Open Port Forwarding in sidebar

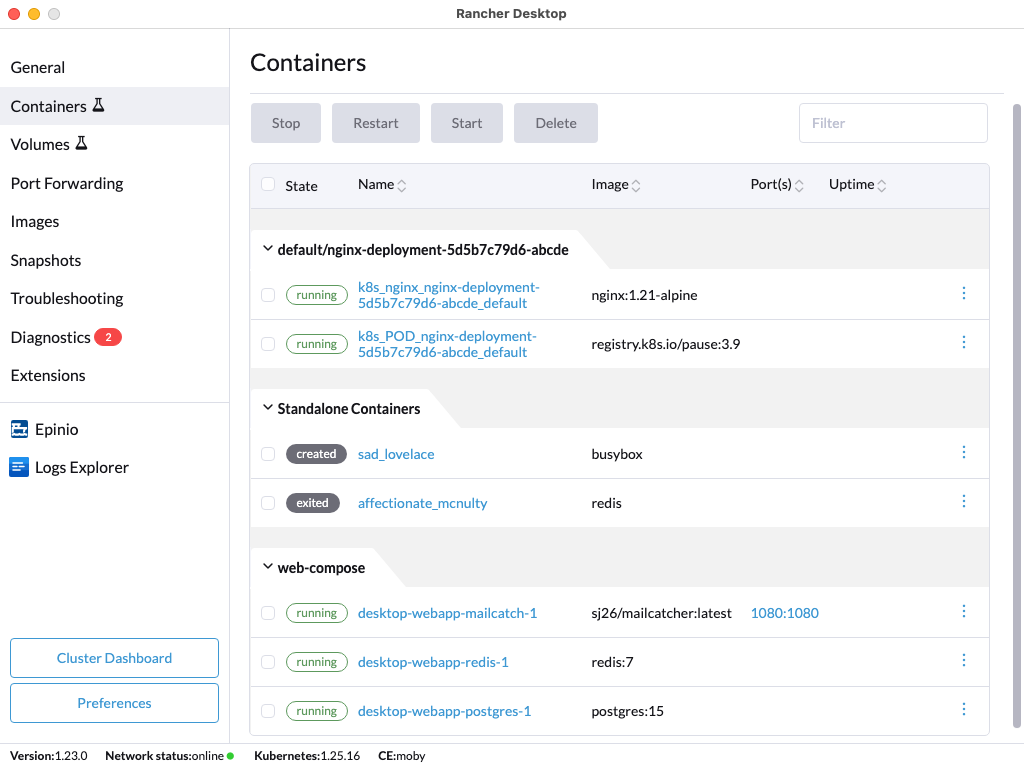[114, 183]
